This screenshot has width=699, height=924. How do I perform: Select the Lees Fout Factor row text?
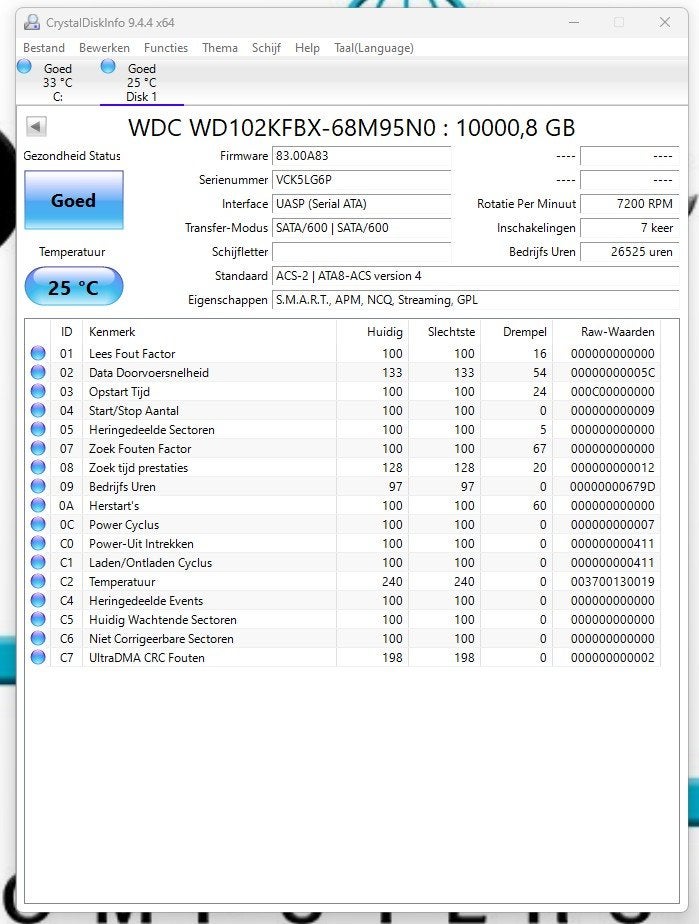[x=132, y=354]
